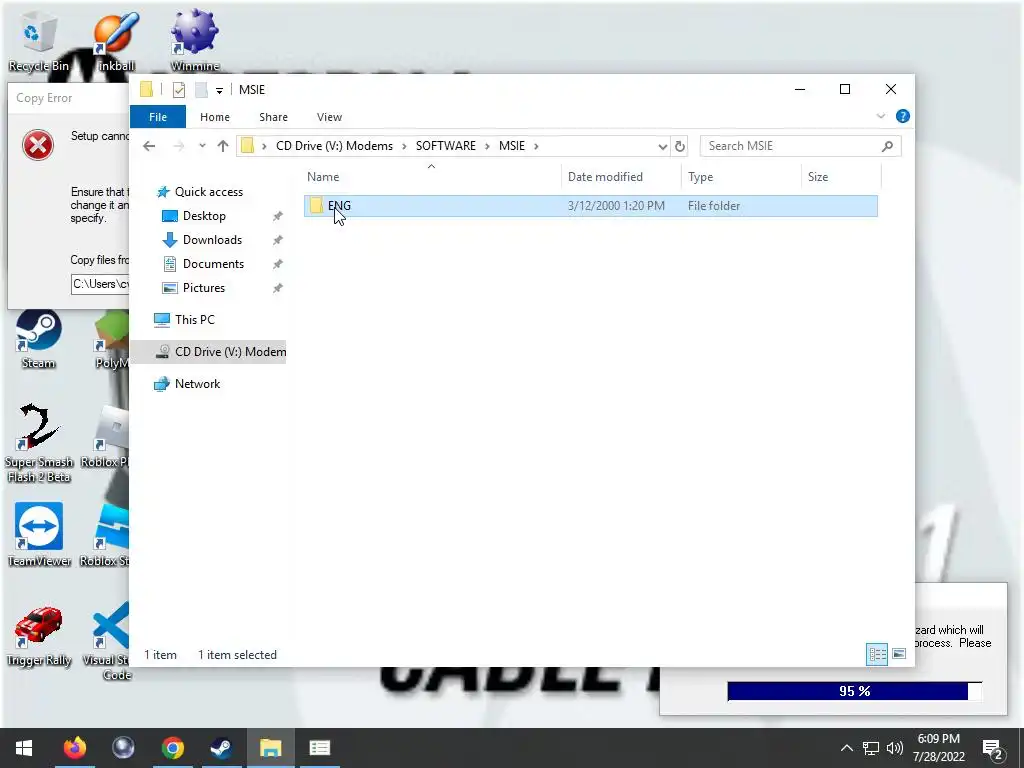Unpin Pictures using its pin icon

tap(278, 288)
